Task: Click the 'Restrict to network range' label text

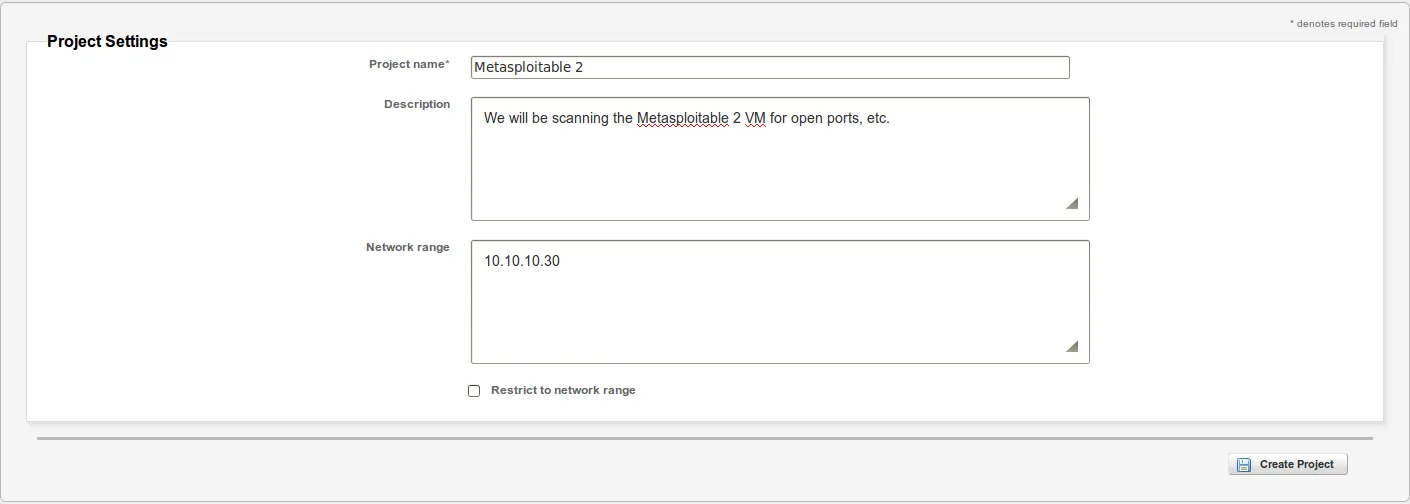Action: click(x=563, y=391)
